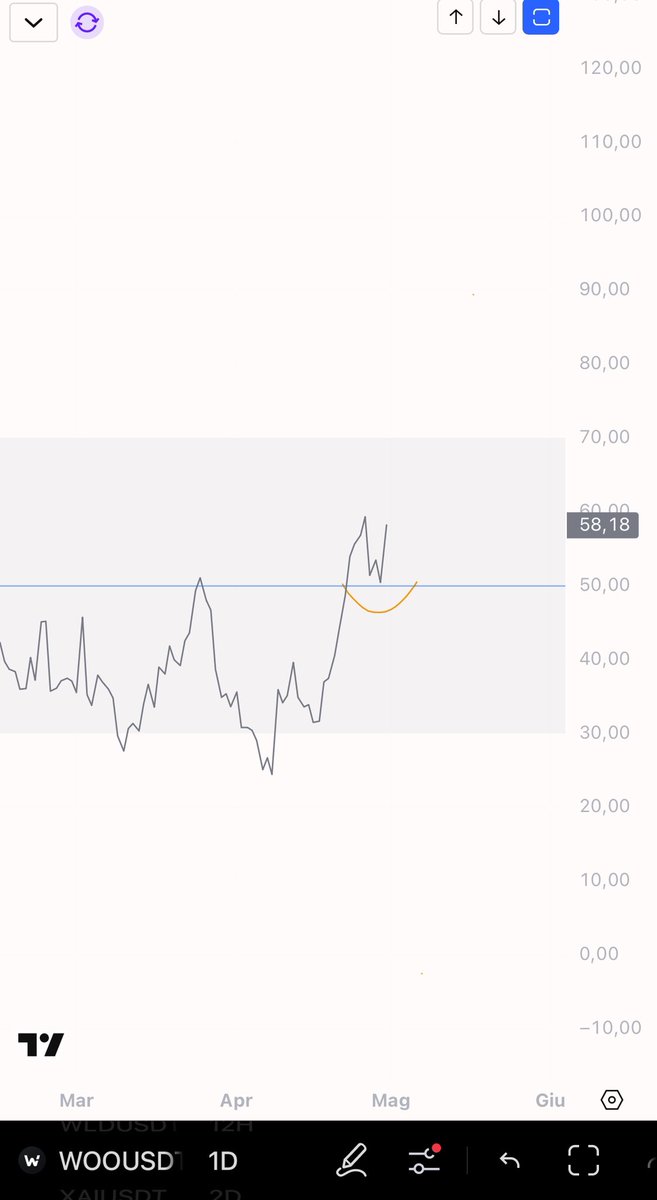Expand the chevron dropdown at top left
657x1200 pixels.
coord(33,22)
